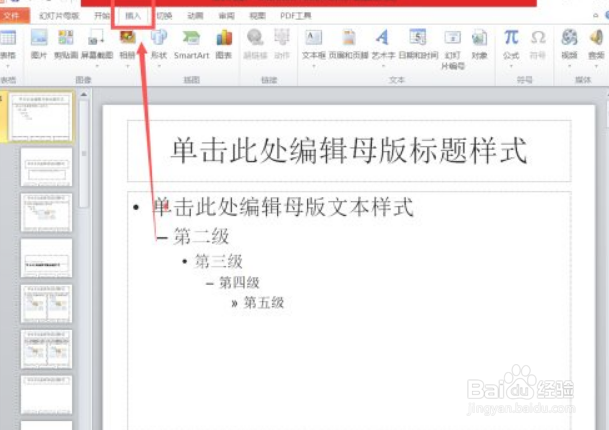Image resolution: width=609 pixels, height=430 pixels.
Task: Expand the 视频 dropdown arrow
Action: [x=569, y=66]
